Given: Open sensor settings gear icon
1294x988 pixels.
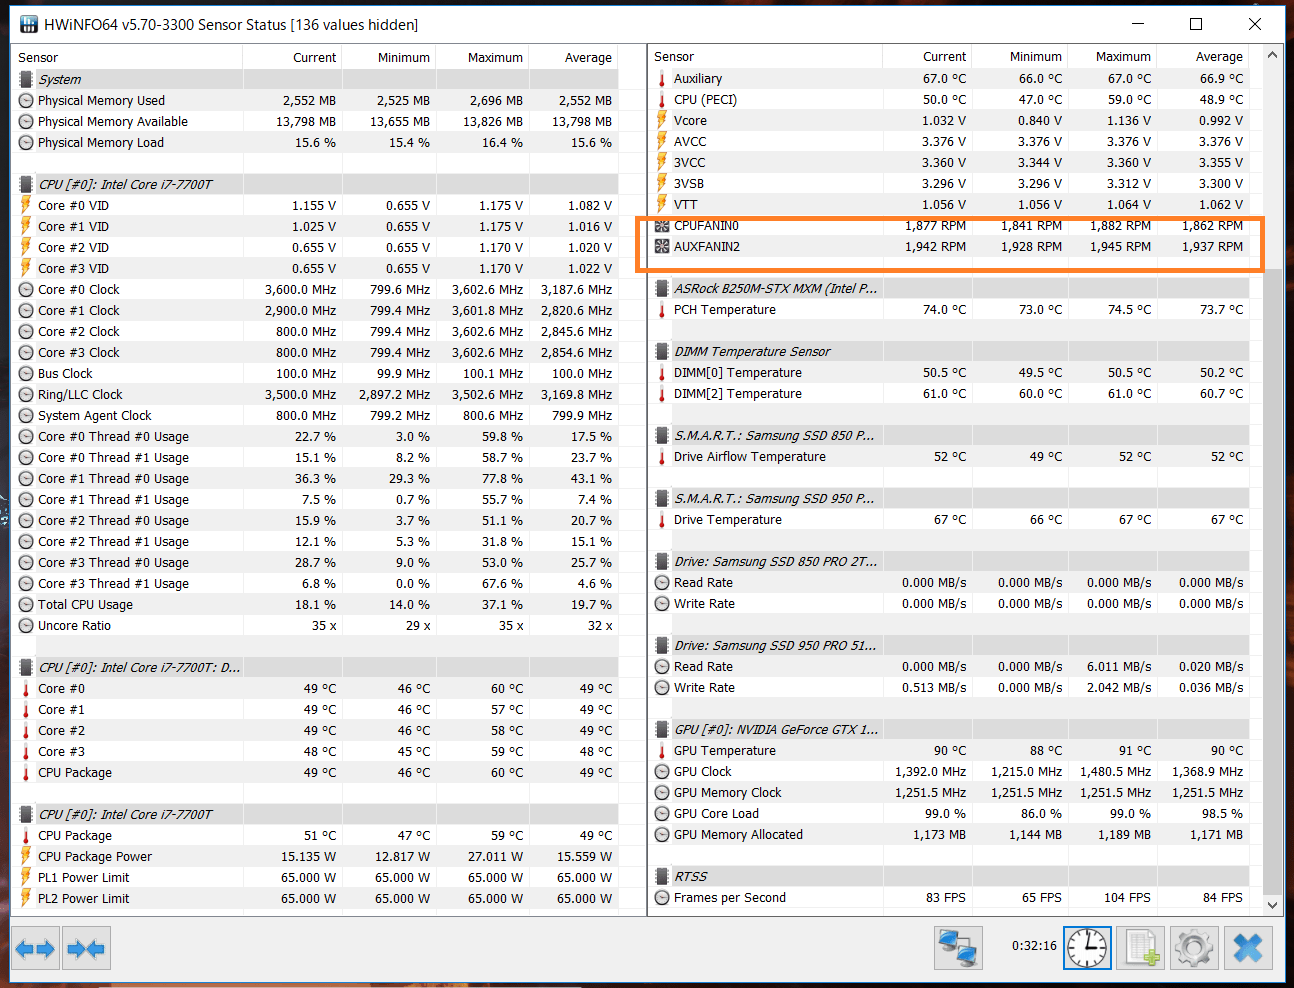Looking at the screenshot, I should coord(1194,946).
